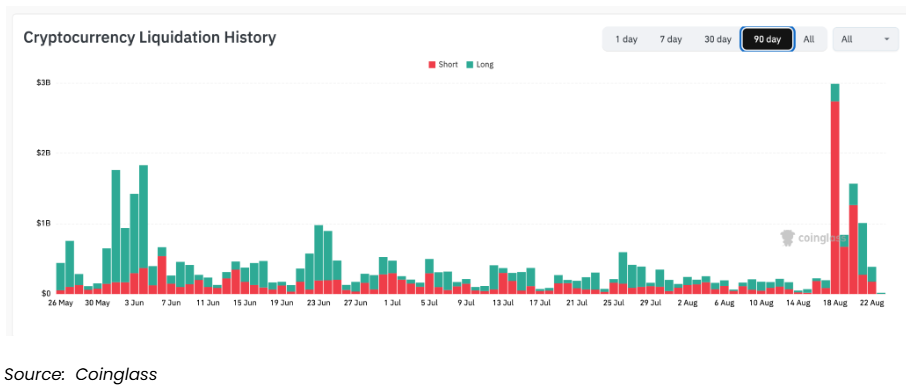912x387 pixels.
Task: Click the Cryptocurrency Liquidation History title
Action: [x=149, y=38]
